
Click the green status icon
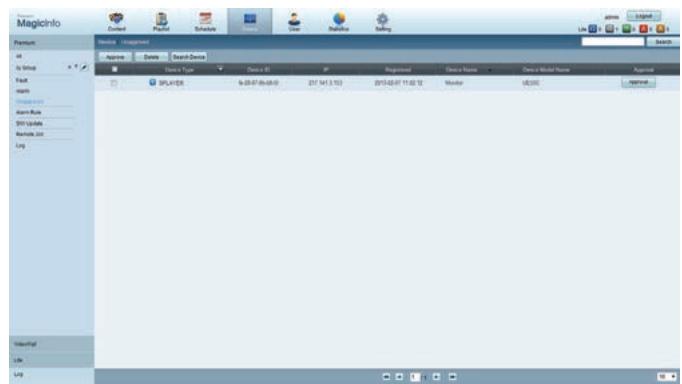pos(626,29)
